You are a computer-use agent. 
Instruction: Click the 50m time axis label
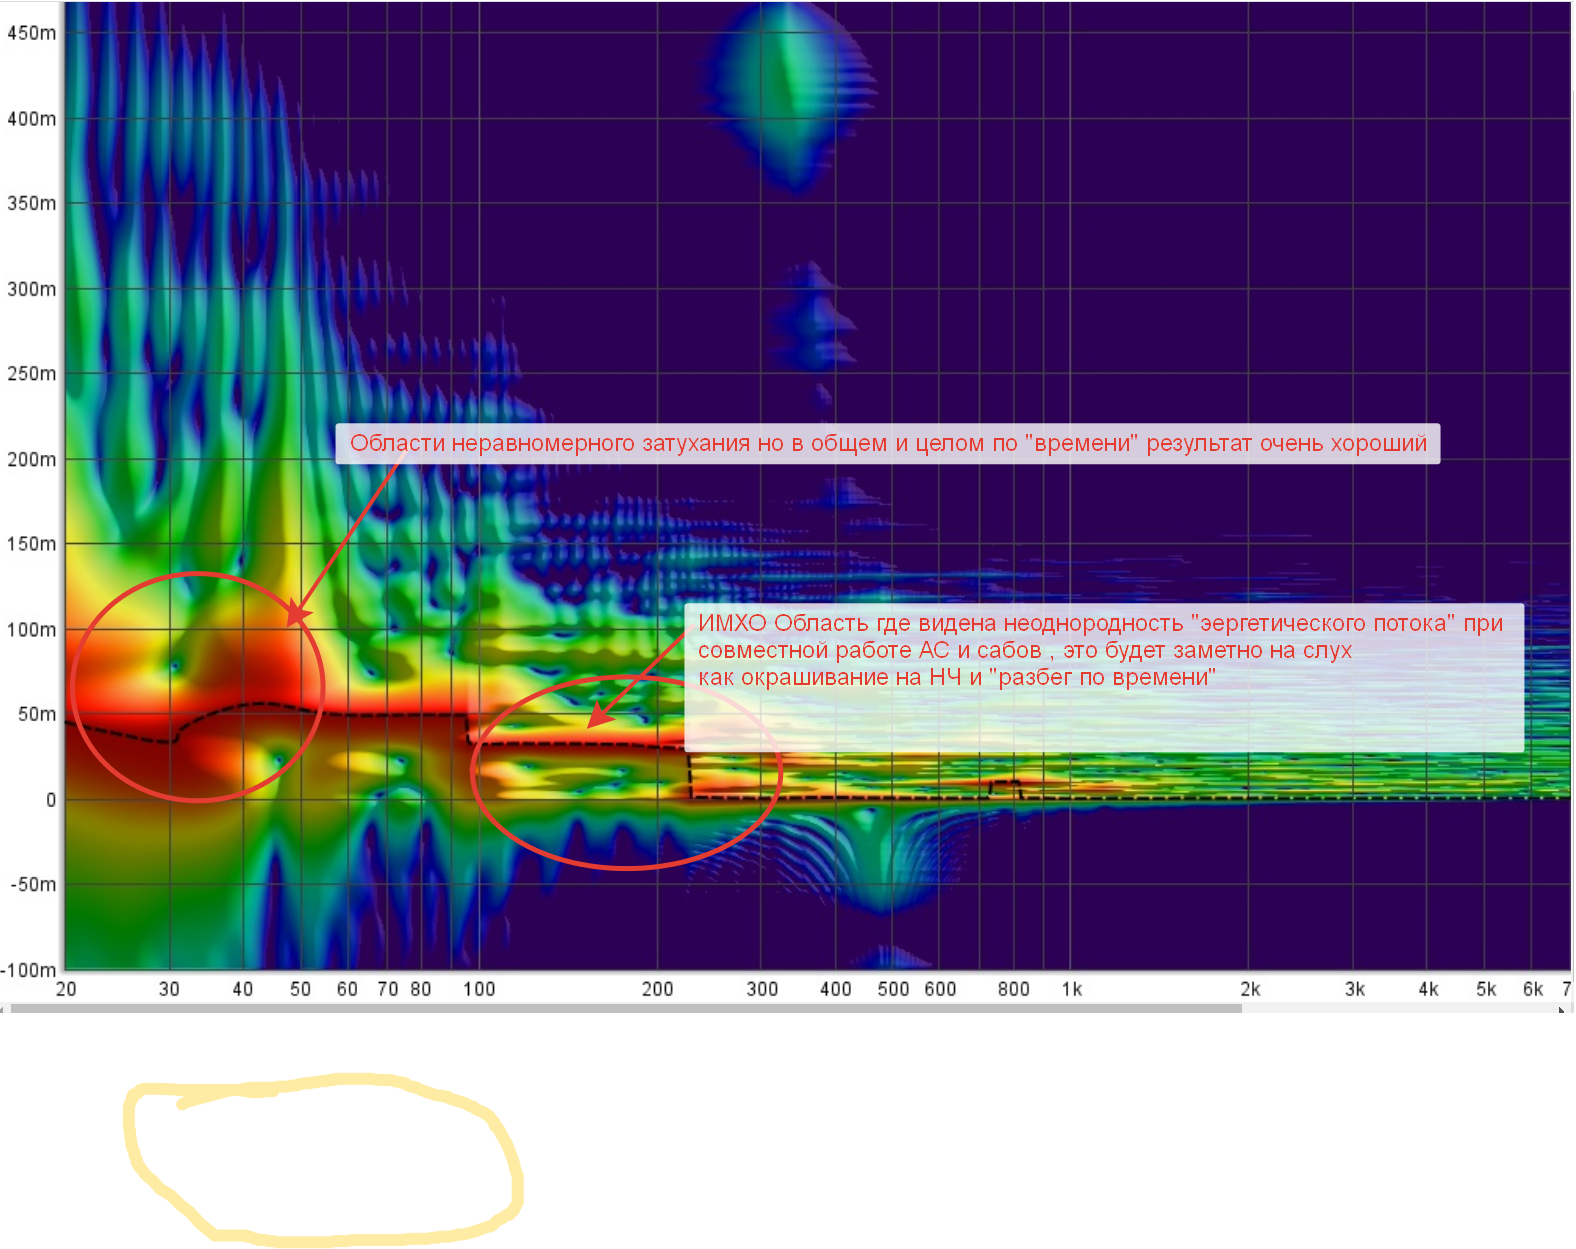click(37, 714)
